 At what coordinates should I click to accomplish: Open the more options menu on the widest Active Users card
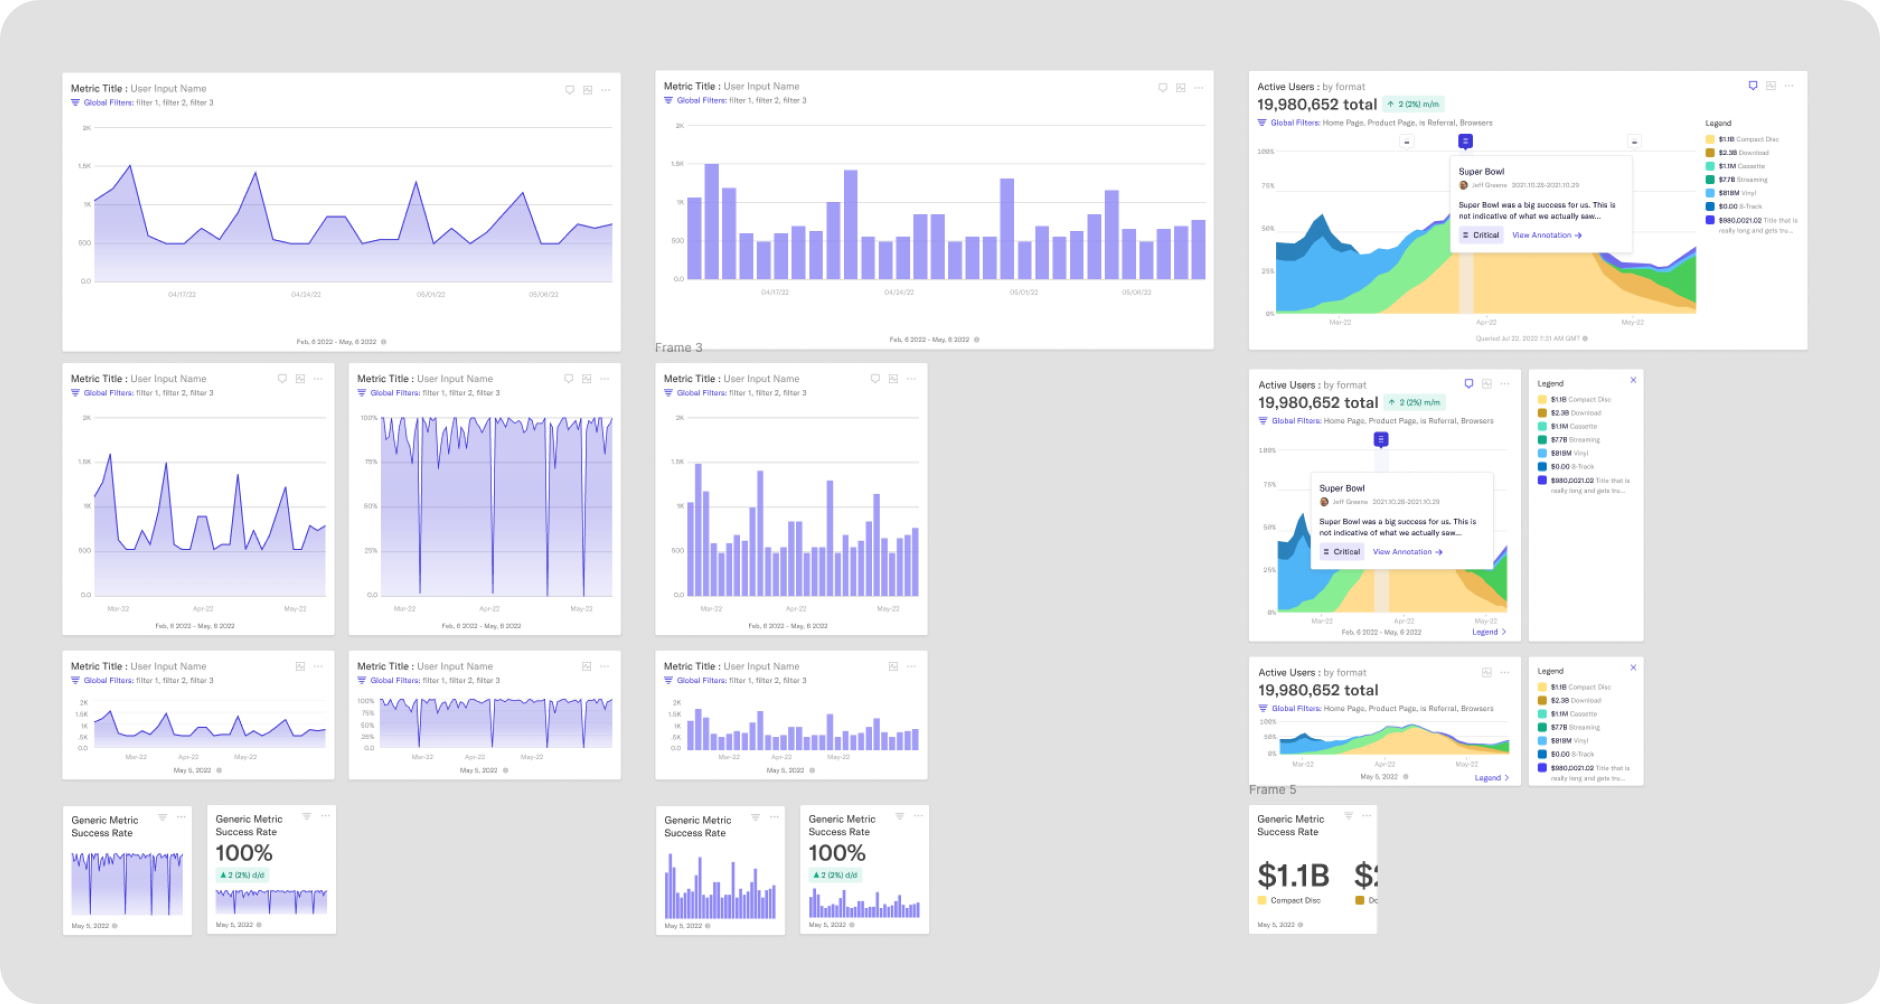click(x=1789, y=86)
